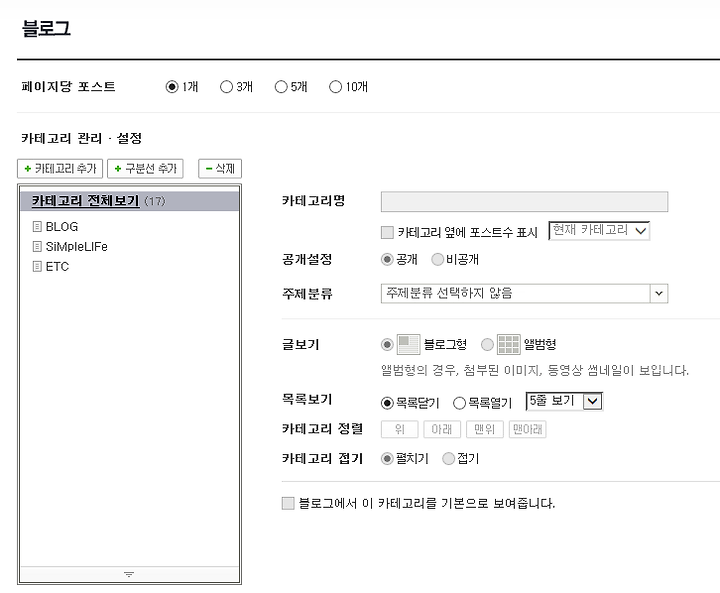Select 목록열기 list option
Viewport: 720px width, 593px height.
point(459,403)
